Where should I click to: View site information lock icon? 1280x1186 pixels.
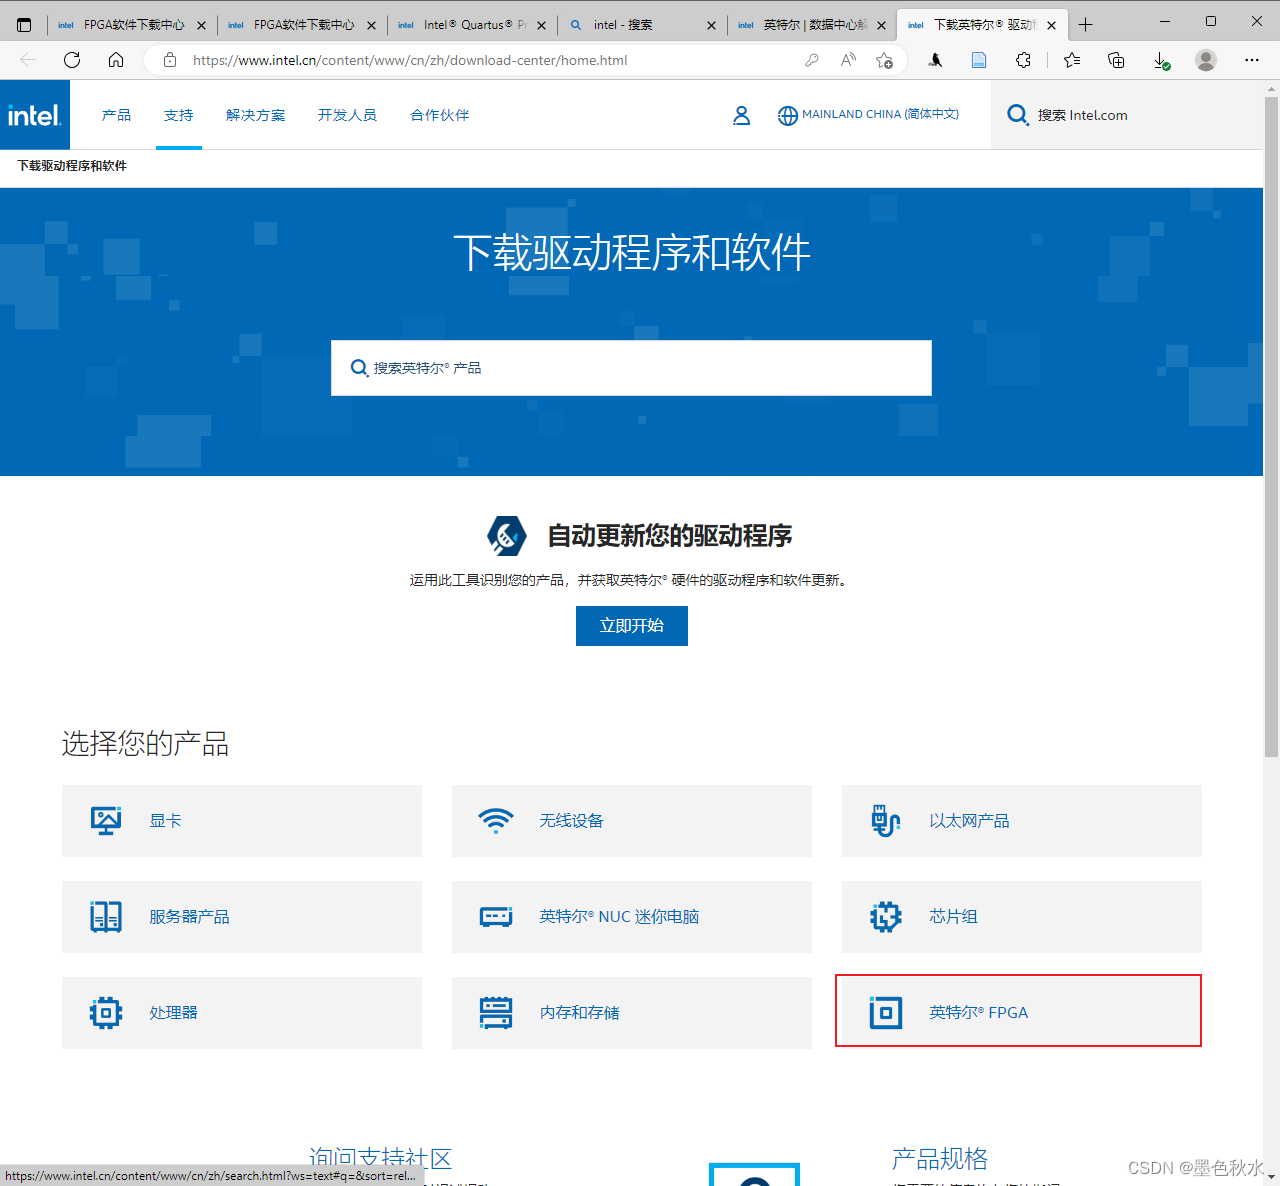pyautogui.click(x=170, y=60)
